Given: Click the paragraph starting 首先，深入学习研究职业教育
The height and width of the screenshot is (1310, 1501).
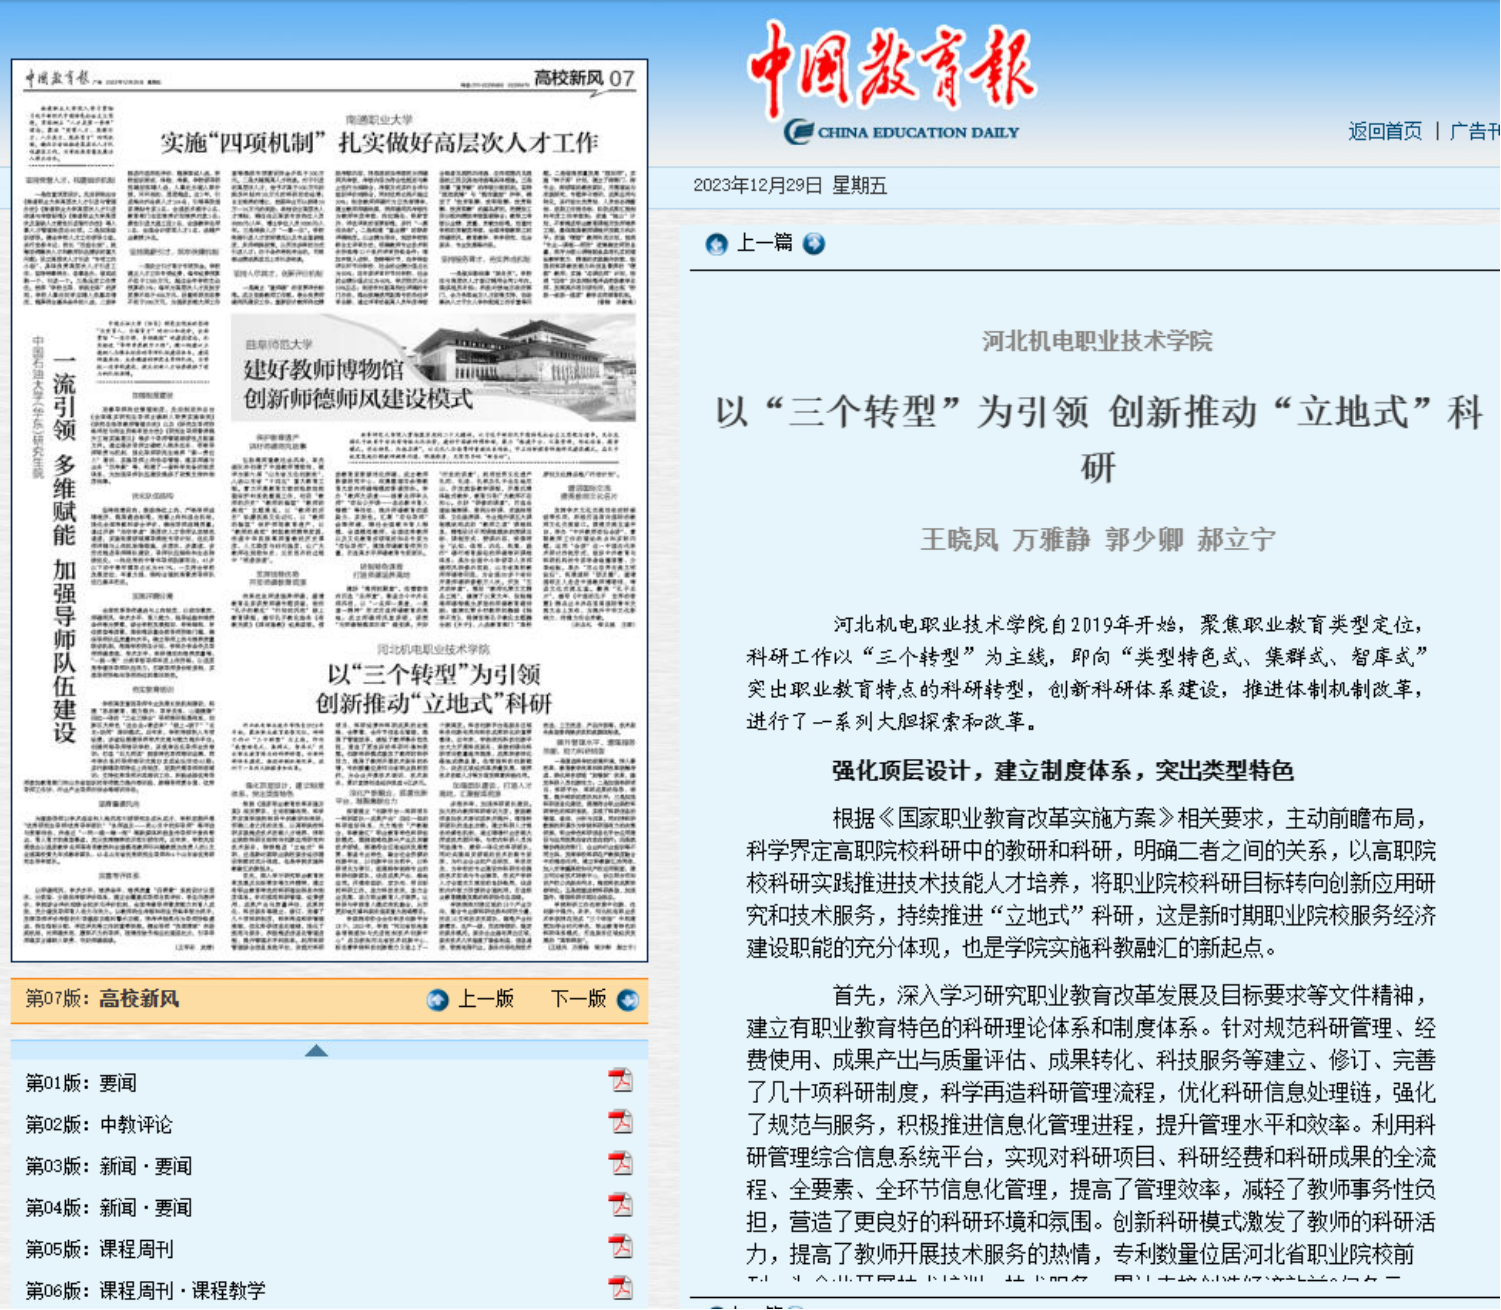Looking at the screenshot, I should coord(1091,1132).
